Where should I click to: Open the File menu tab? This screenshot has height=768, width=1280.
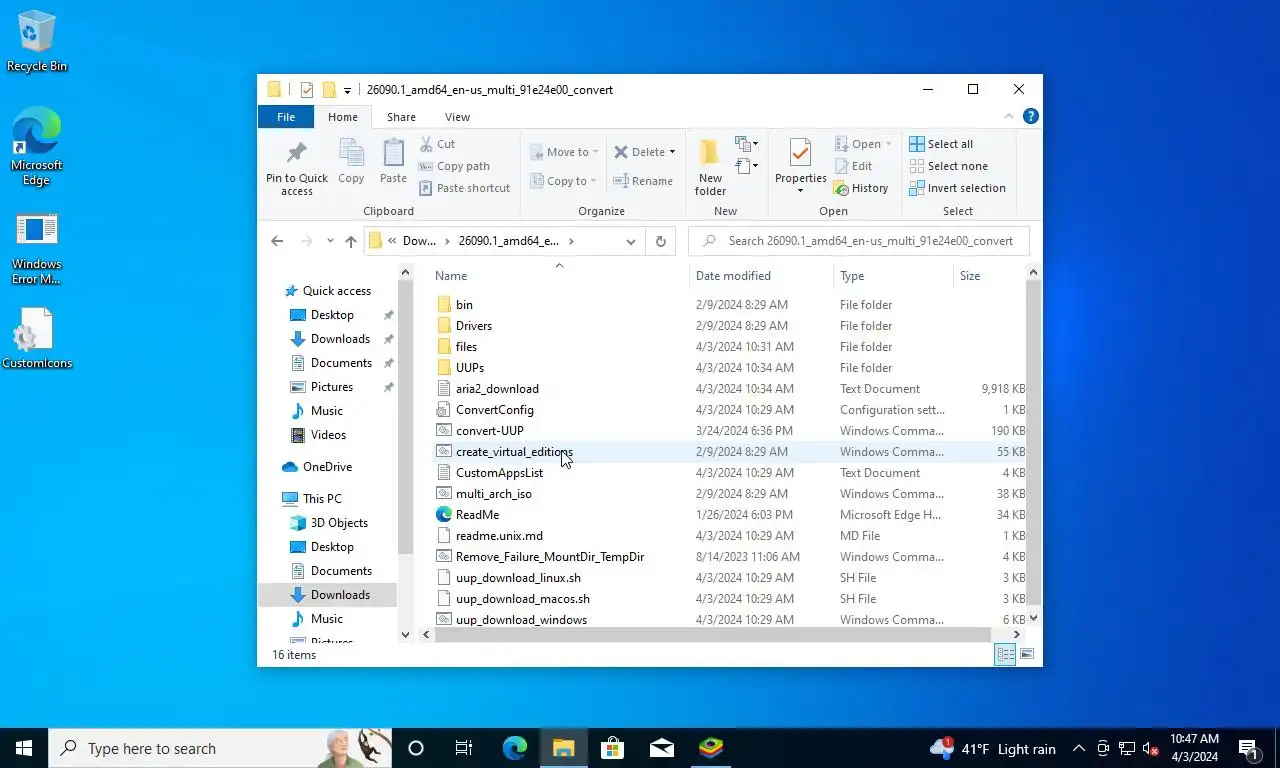286,117
